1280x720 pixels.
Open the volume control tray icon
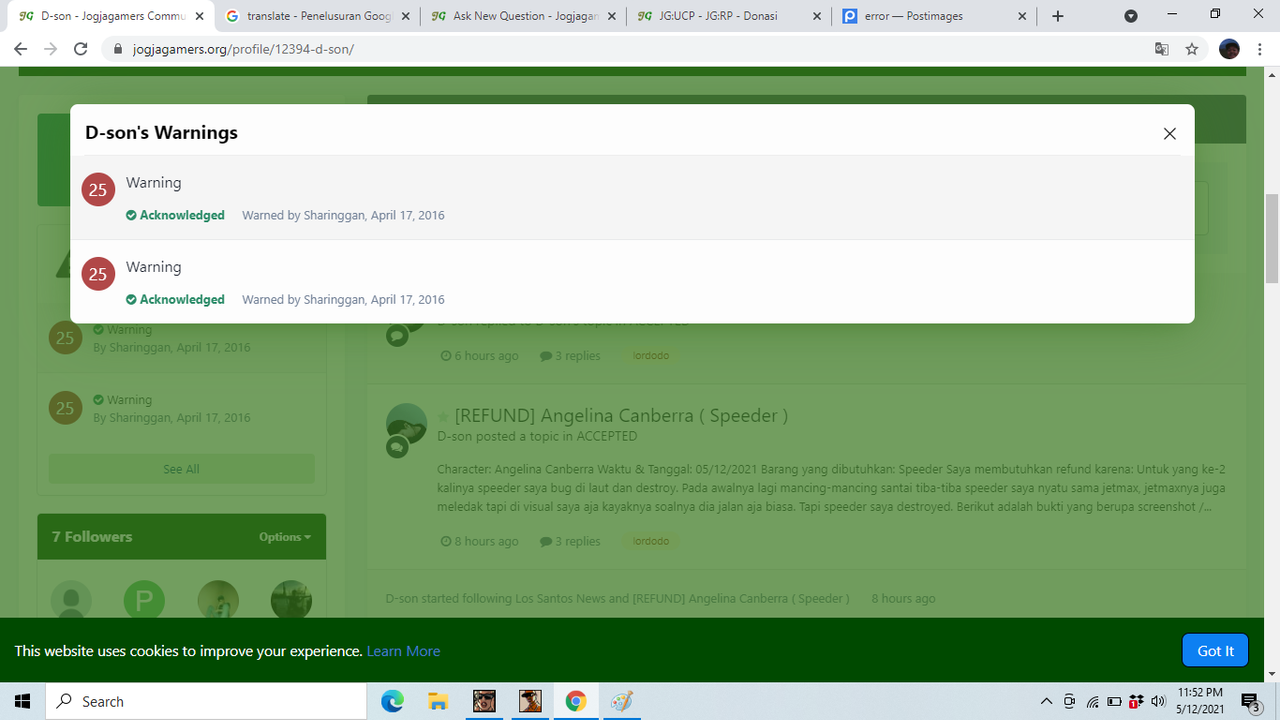(x=1159, y=701)
